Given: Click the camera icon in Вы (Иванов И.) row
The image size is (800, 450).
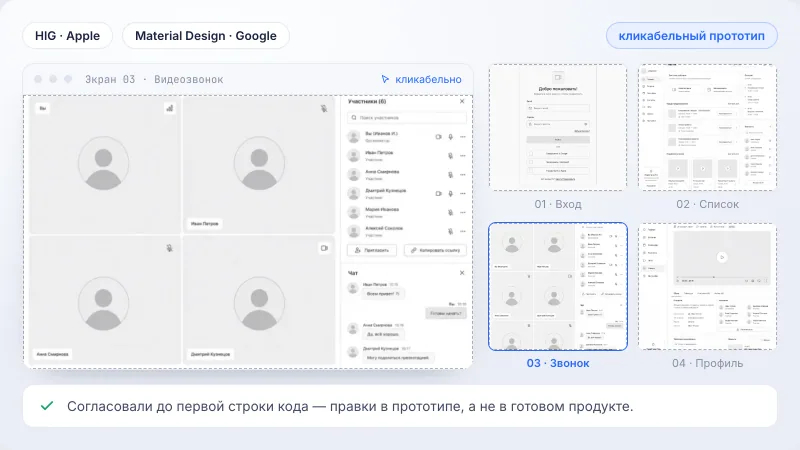Looking at the screenshot, I should pyautogui.click(x=438, y=137).
